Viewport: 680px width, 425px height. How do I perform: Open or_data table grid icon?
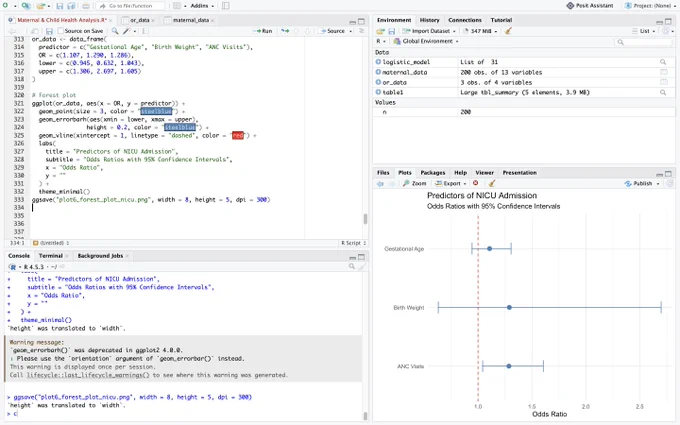tap(664, 82)
